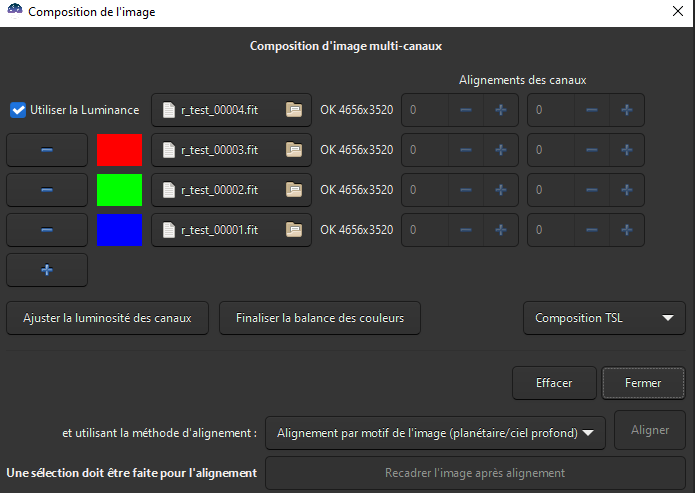
Task: Add a new channel layer with plus button
Action: [47, 270]
